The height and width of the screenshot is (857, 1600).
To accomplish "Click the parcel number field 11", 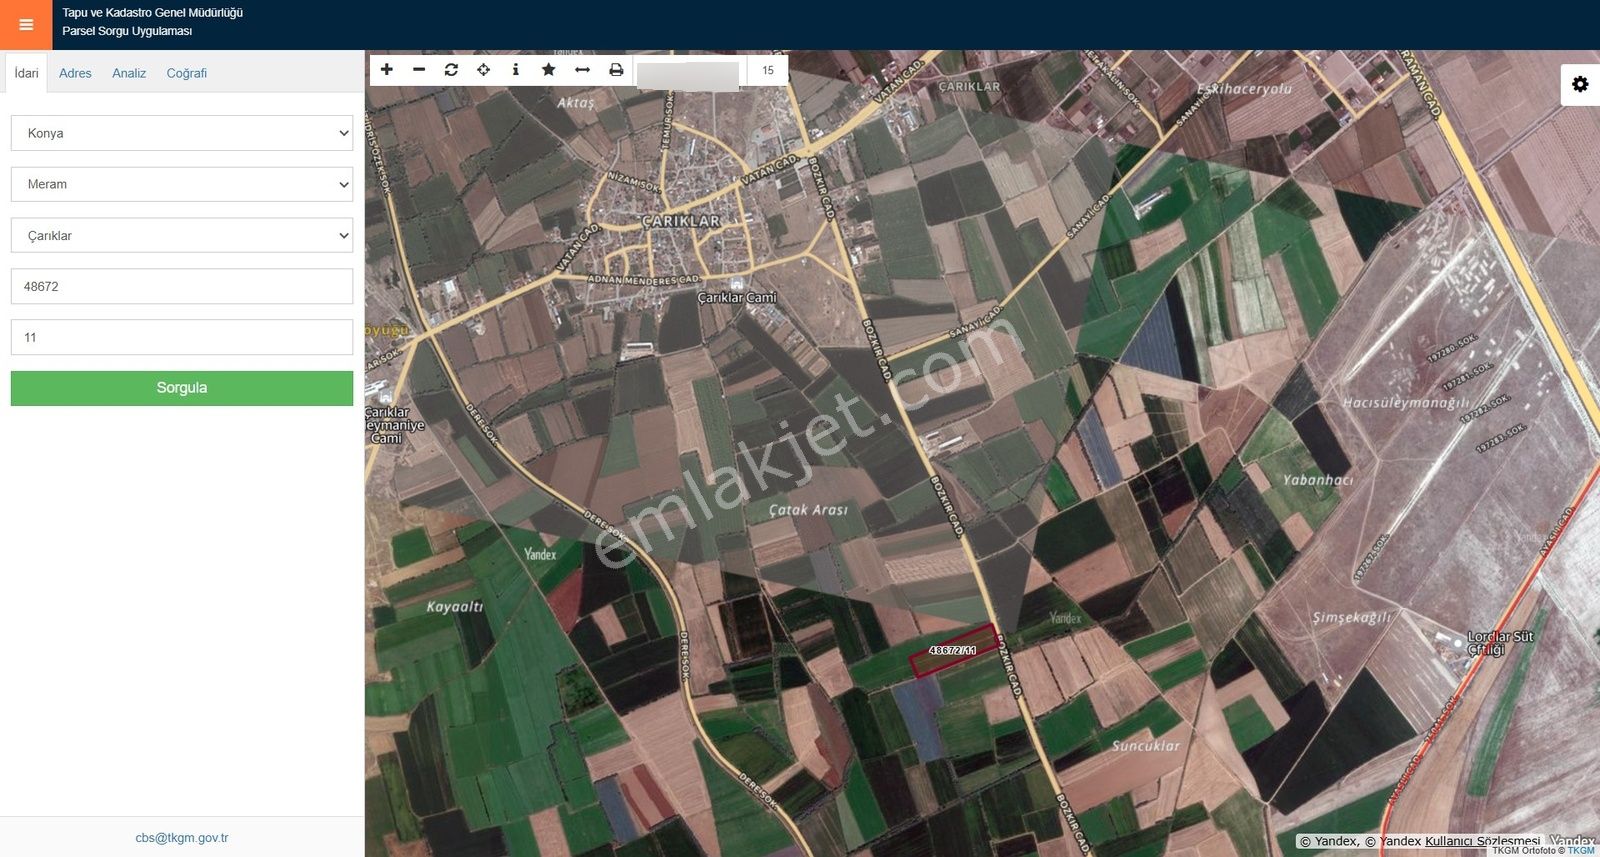I will tap(182, 337).
